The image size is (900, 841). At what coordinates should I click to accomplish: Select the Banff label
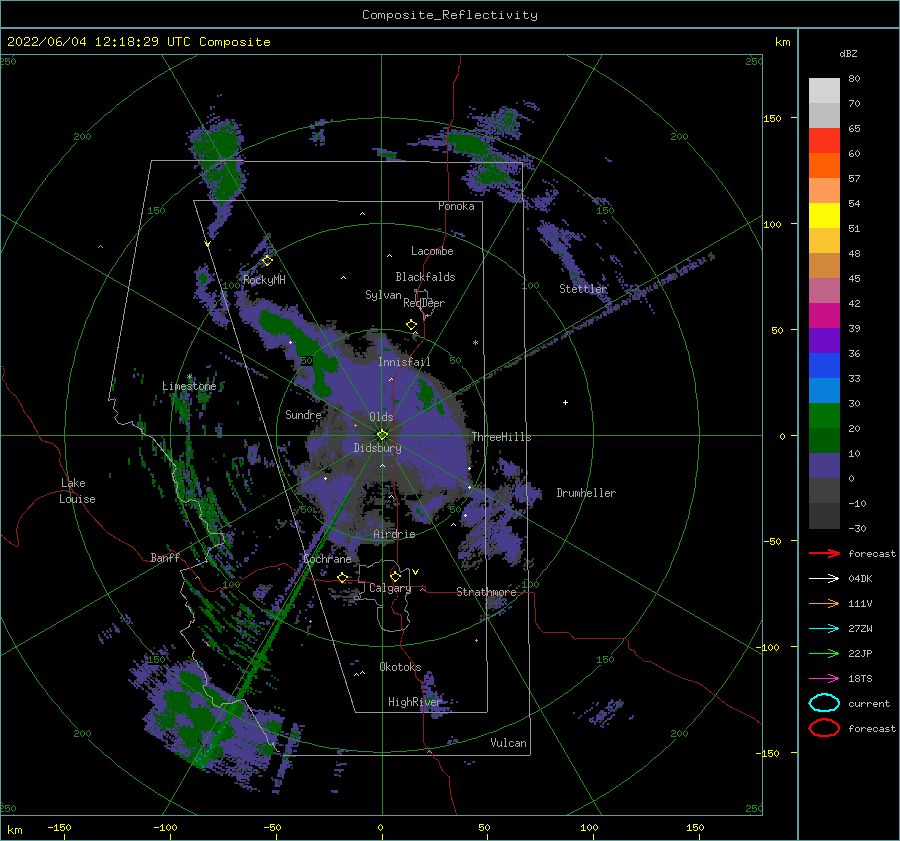tap(165, 557)
